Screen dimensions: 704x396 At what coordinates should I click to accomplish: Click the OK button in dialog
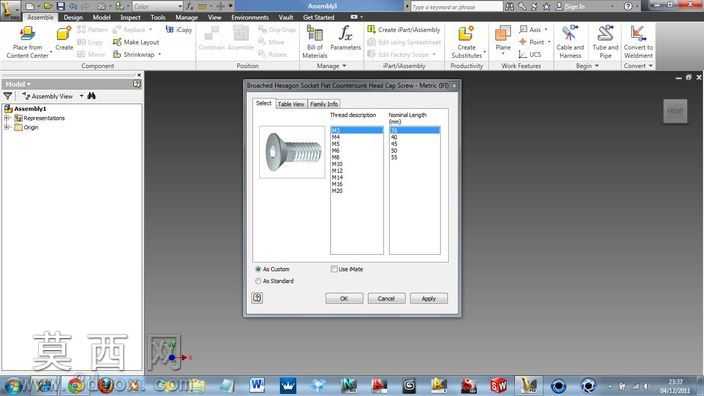click(344, 299)
